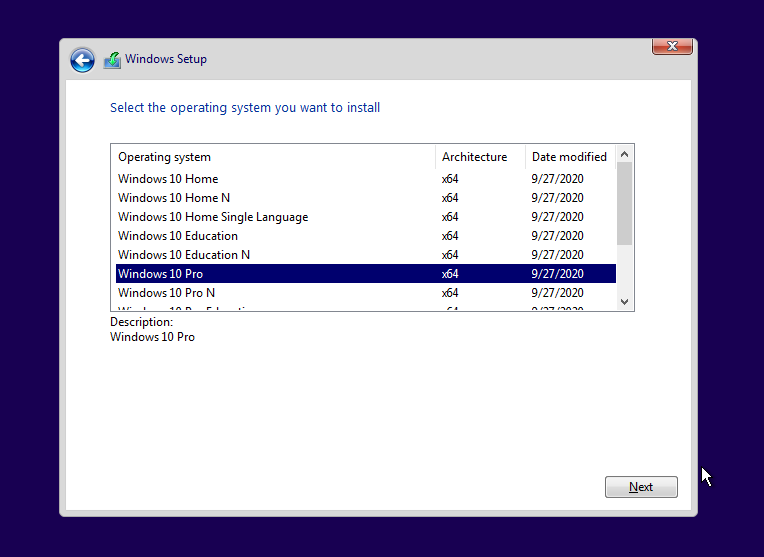Click the Windows Setup icon in title bar
This screenshot has height=557, width=764.
[x=112, y=60]
